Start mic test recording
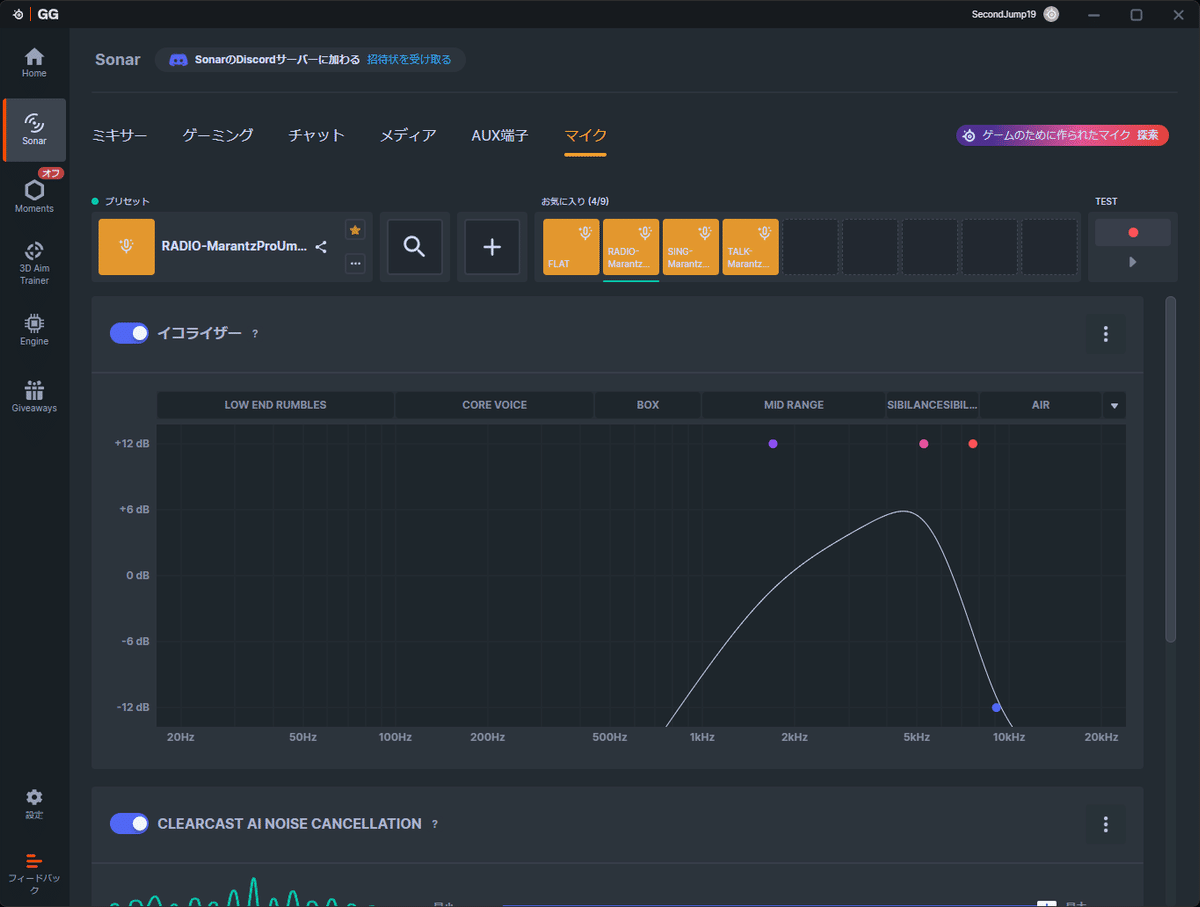1200x907 pixels. point(1133,232)
